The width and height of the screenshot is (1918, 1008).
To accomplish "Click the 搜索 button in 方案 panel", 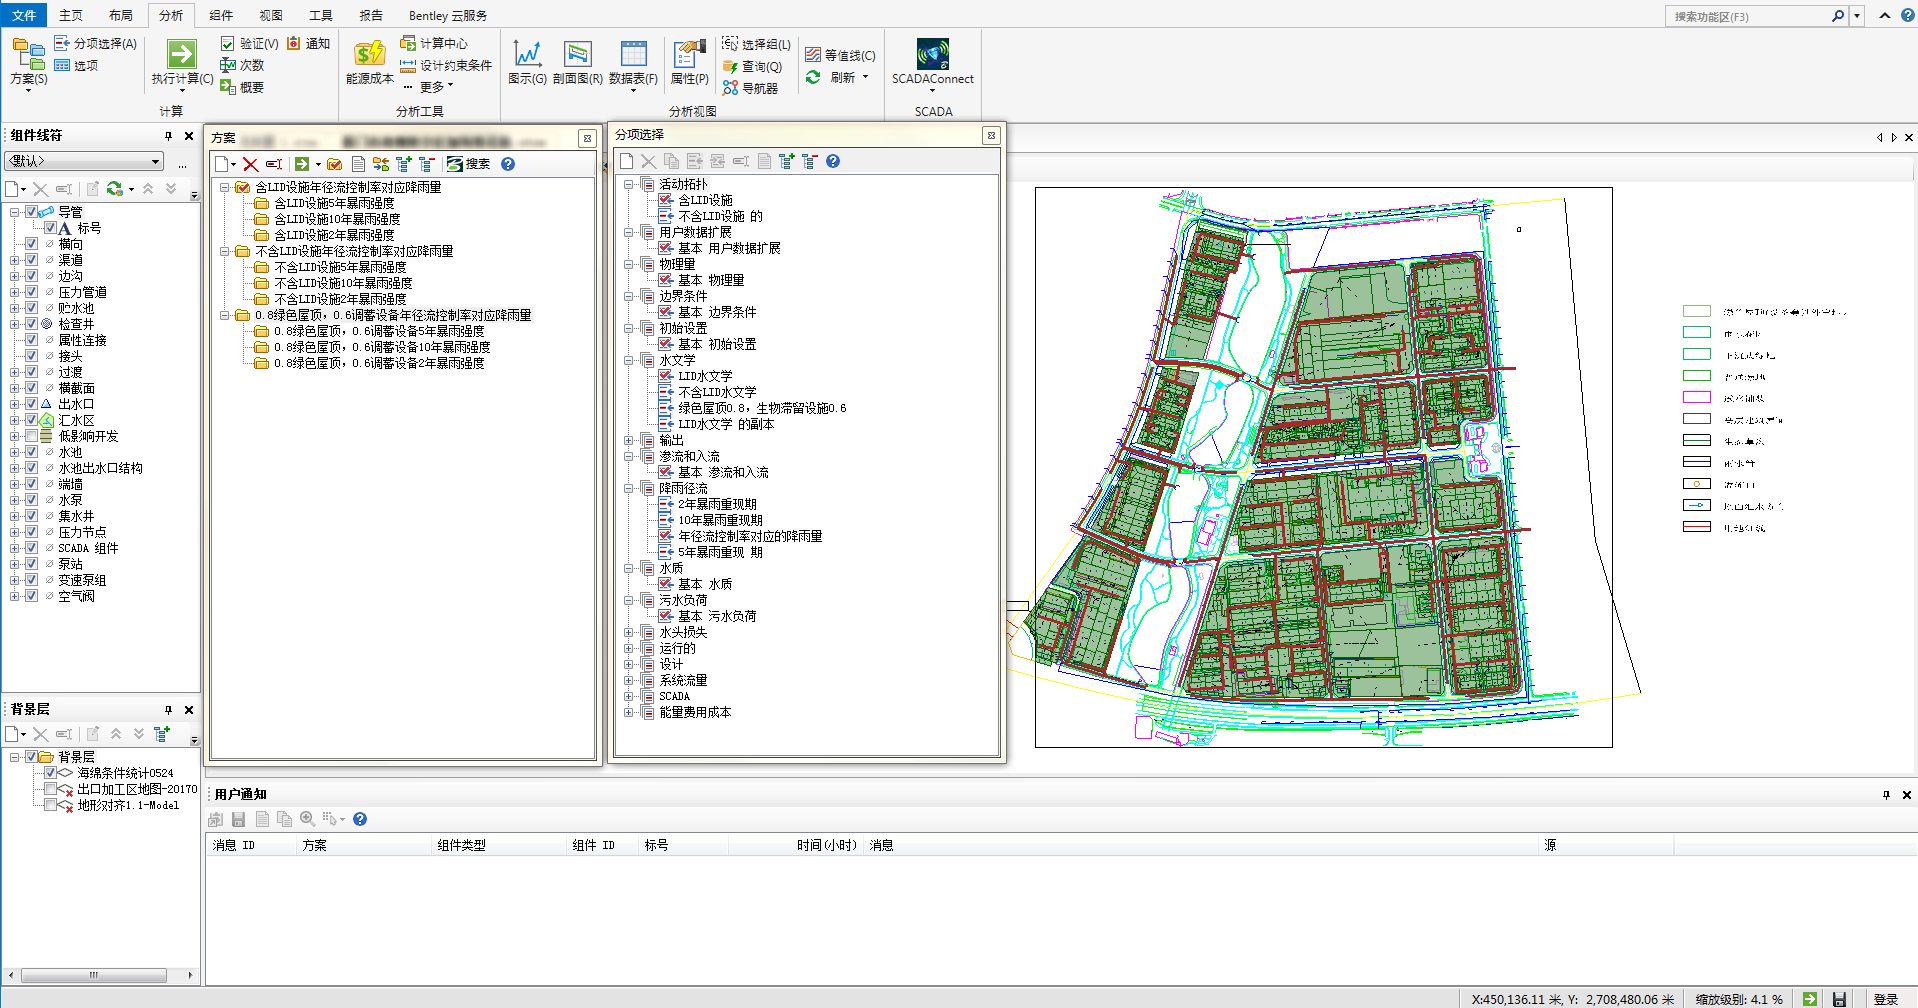I will 469,164.
